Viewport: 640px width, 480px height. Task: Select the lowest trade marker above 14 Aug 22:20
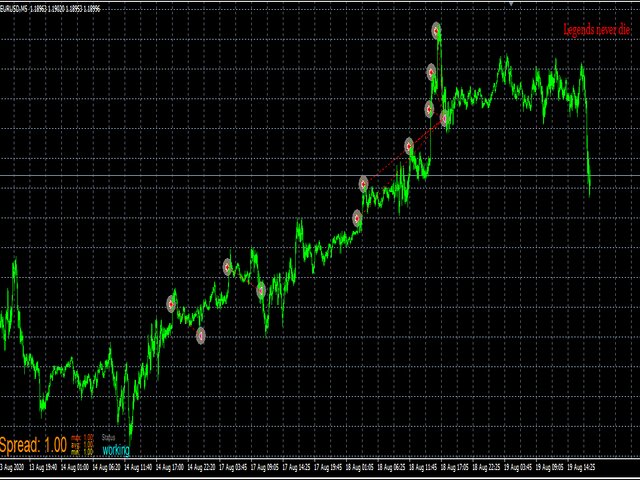point(200,336)
